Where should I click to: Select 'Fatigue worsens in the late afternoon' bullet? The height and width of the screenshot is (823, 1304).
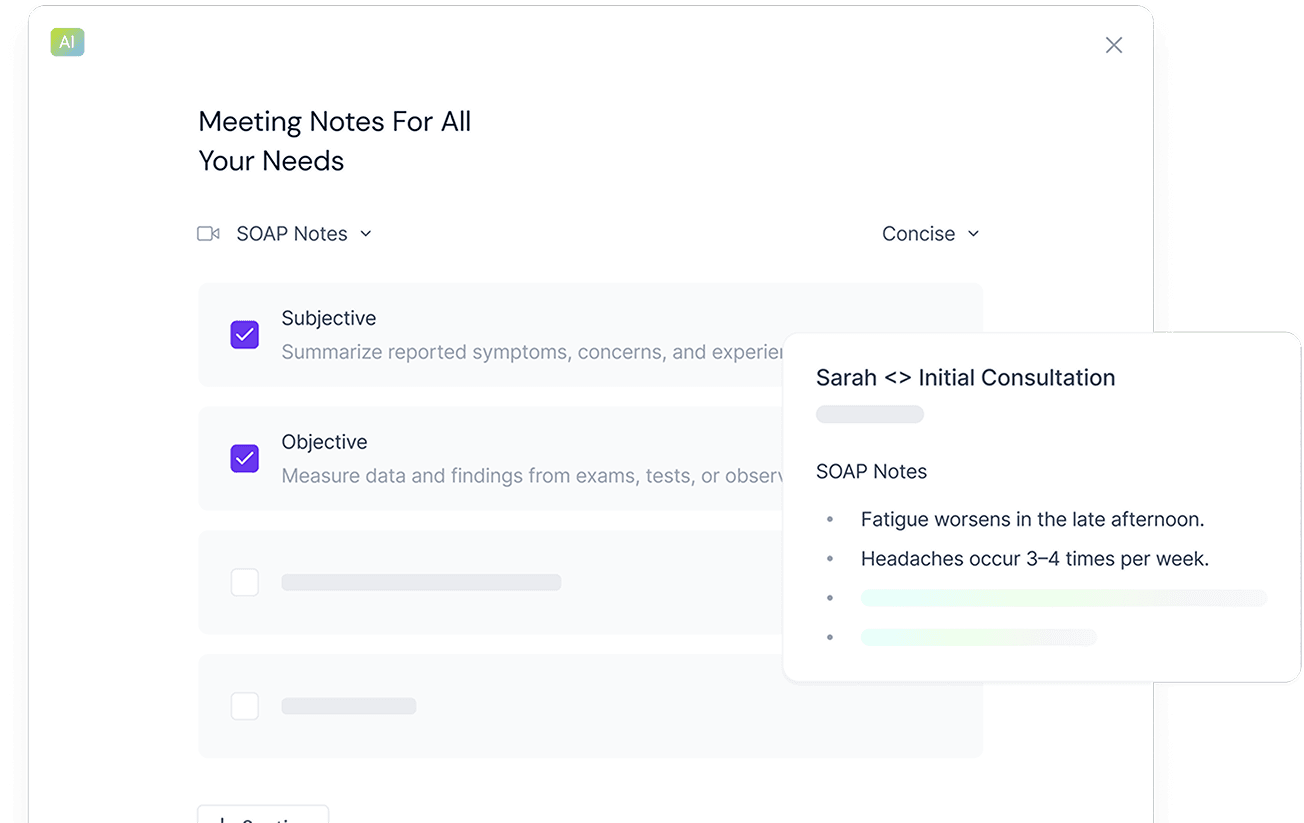pyautogui.click(x=1032, y=520)
